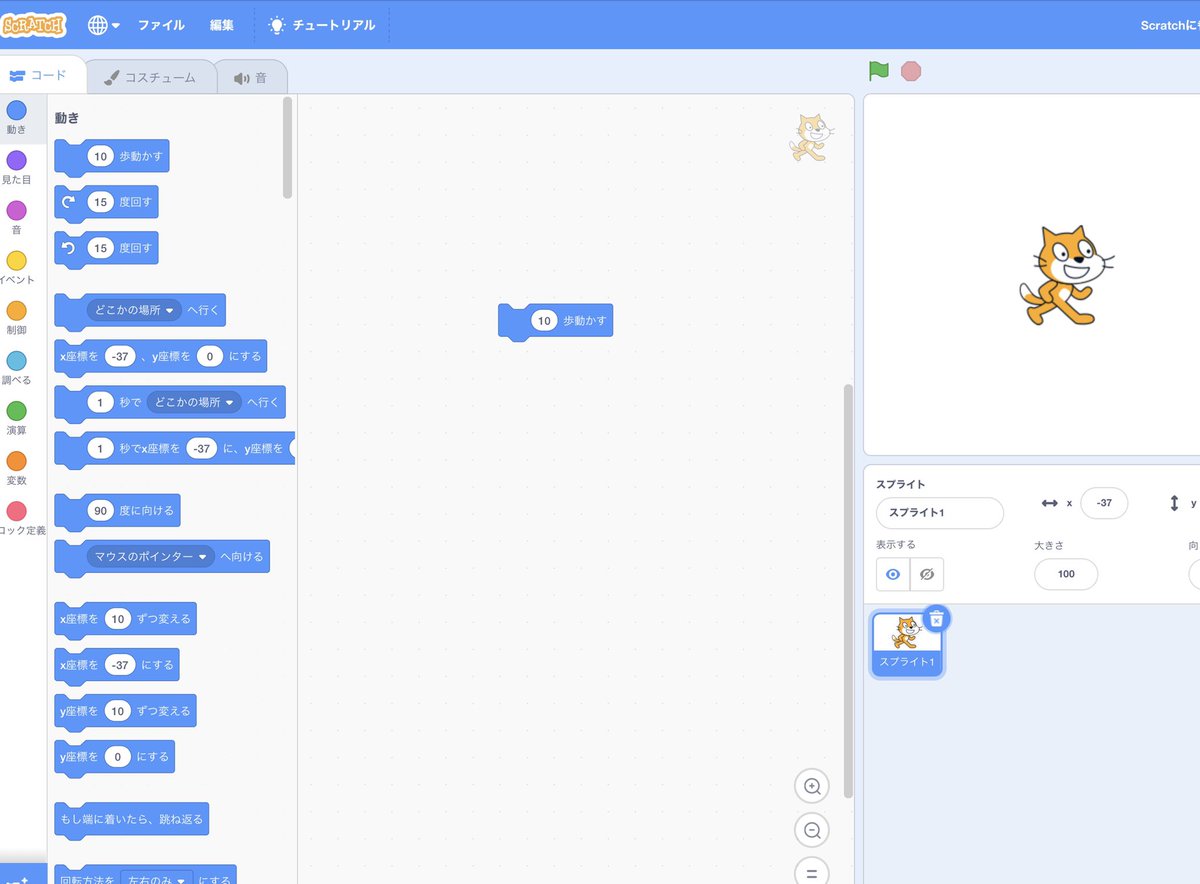Click the y座標を0にする block
This screenshot has height=884, width=1200.
114,758
